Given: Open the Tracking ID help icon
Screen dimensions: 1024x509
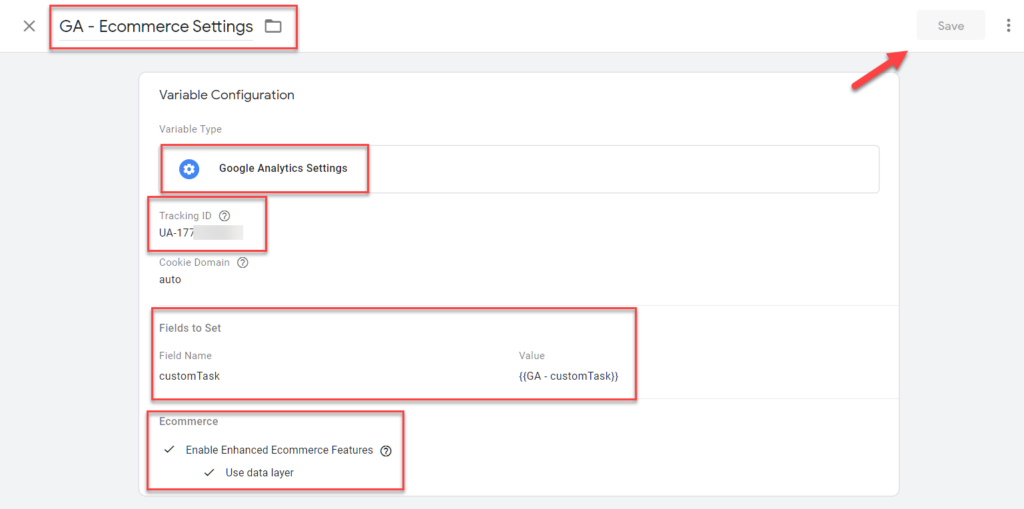Looking at the screenshot, I should (x=225, y=216).
